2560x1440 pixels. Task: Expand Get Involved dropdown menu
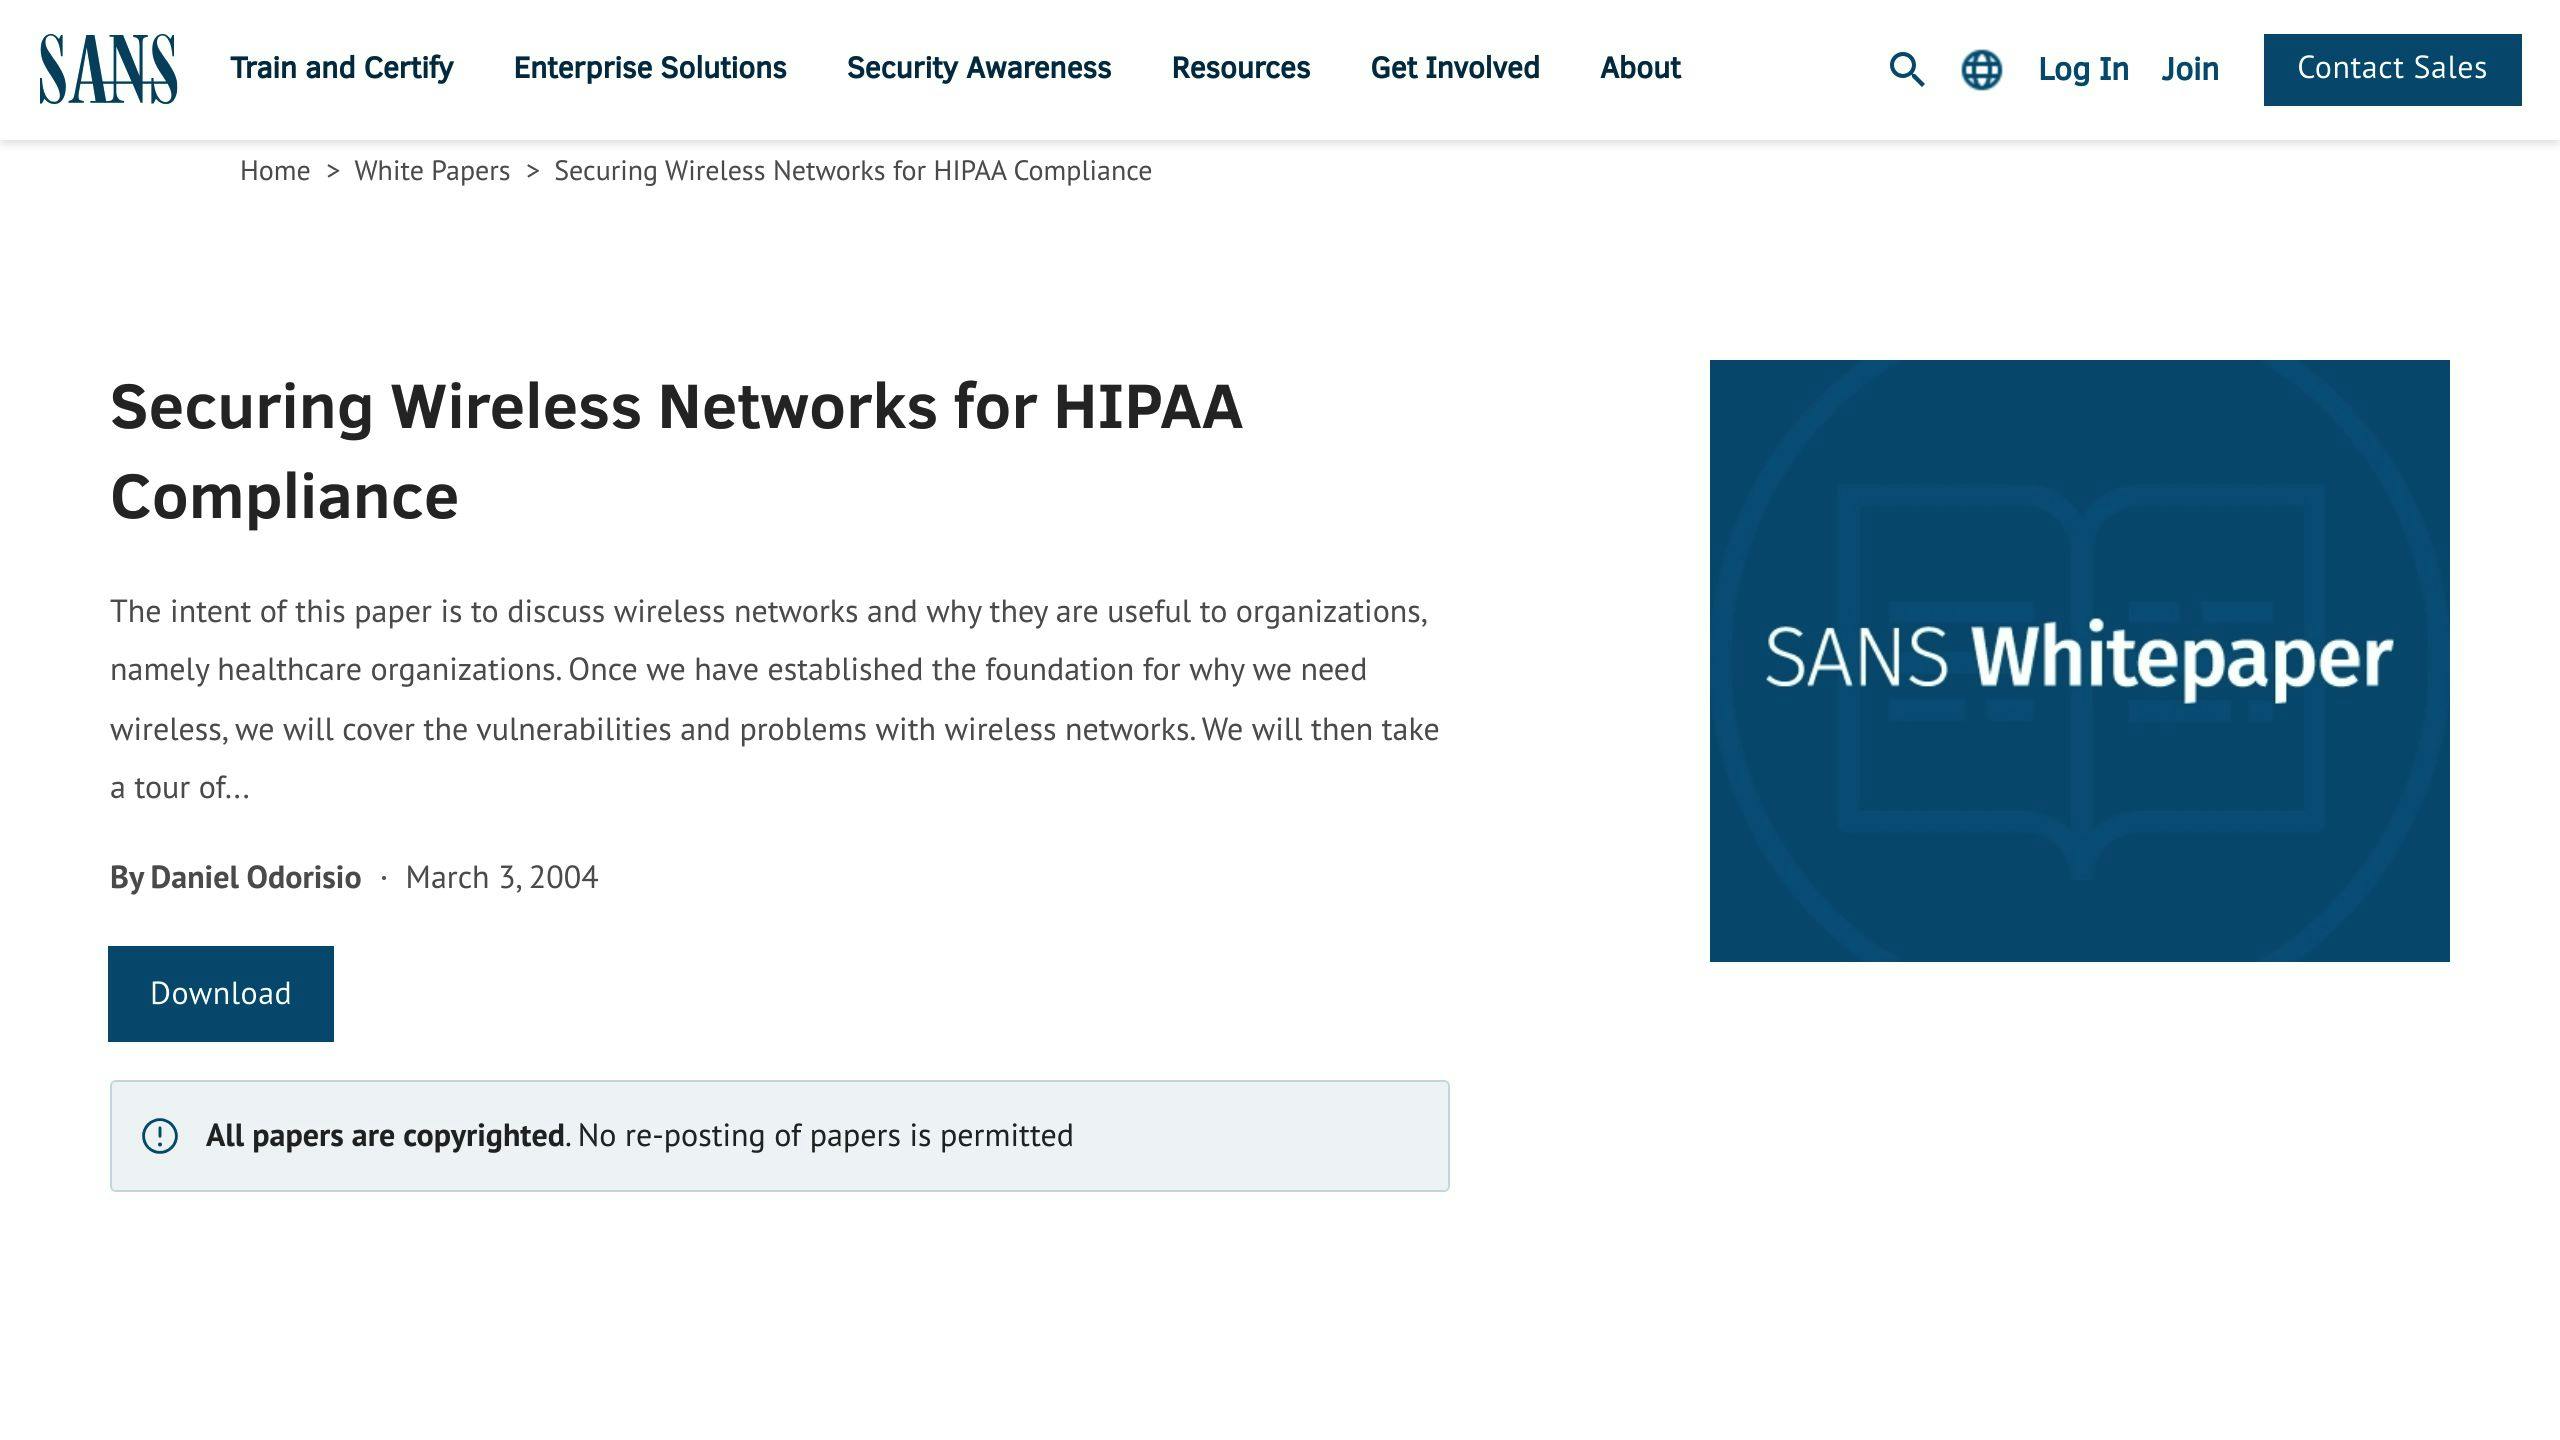(1454, 69)
